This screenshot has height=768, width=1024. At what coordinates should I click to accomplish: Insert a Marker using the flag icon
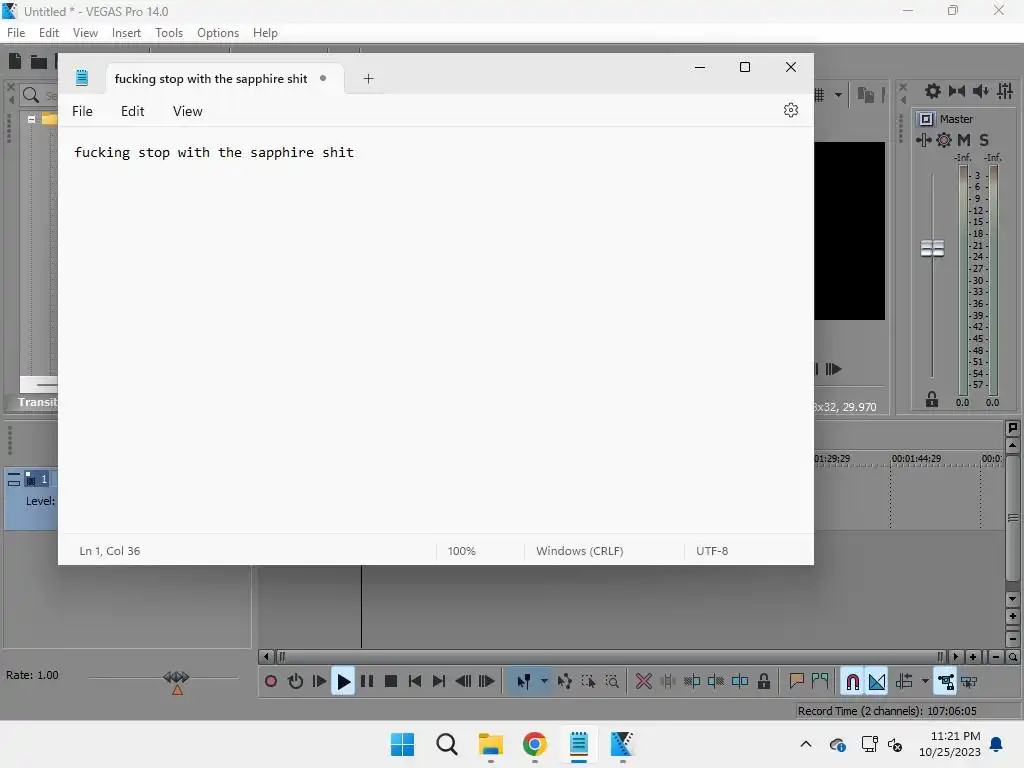click(796, 681)
